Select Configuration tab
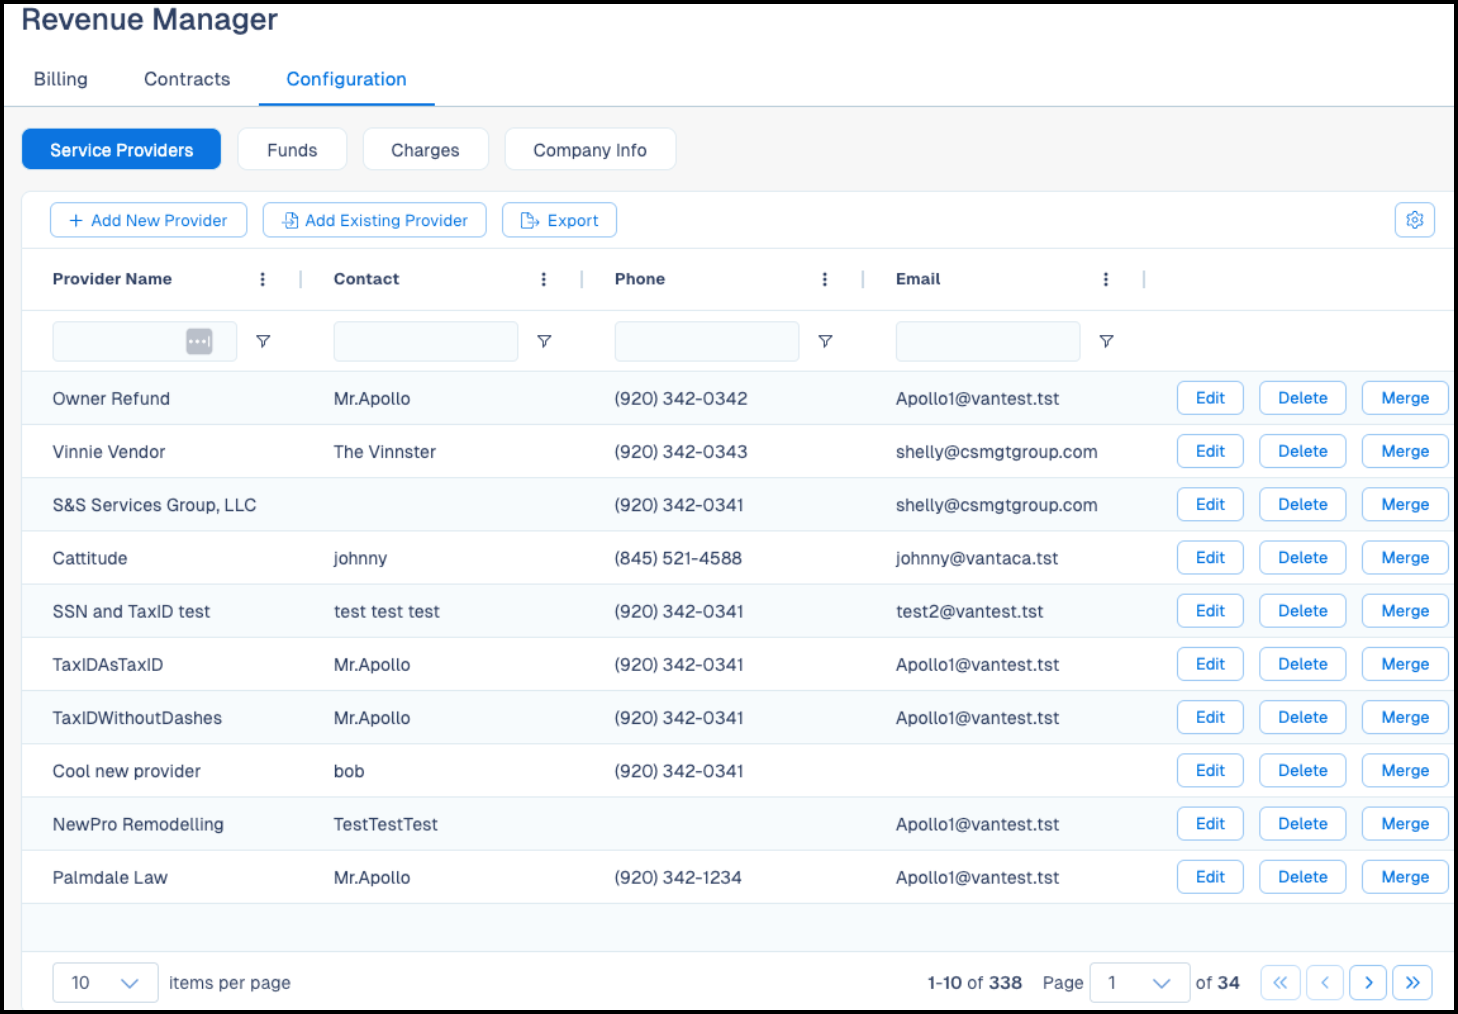1458x1014 pixels. [x=346, y=79]
